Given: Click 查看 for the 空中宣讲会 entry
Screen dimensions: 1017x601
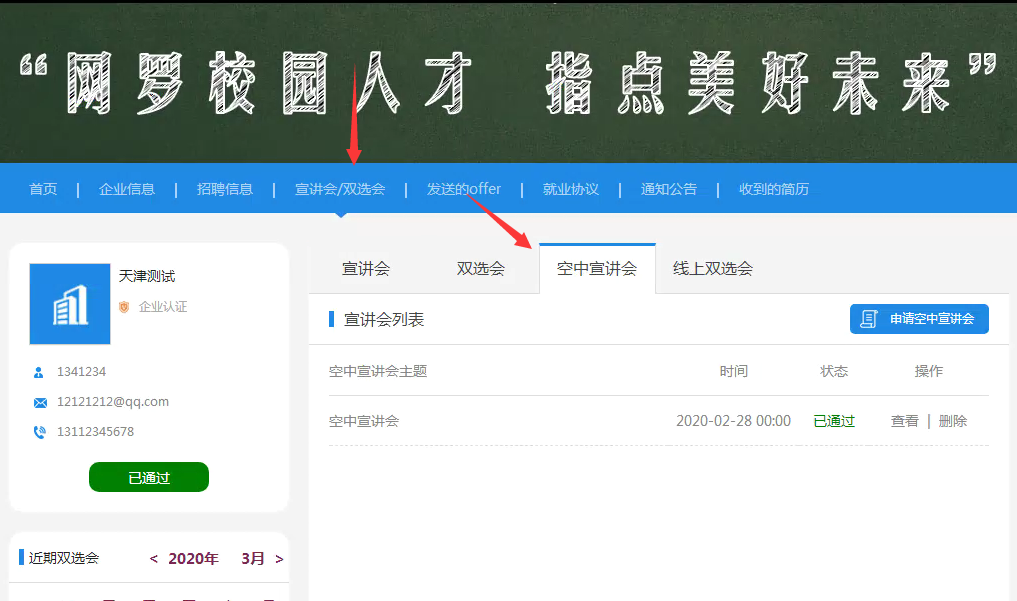Looking at the screenshot, I should 905,421.
